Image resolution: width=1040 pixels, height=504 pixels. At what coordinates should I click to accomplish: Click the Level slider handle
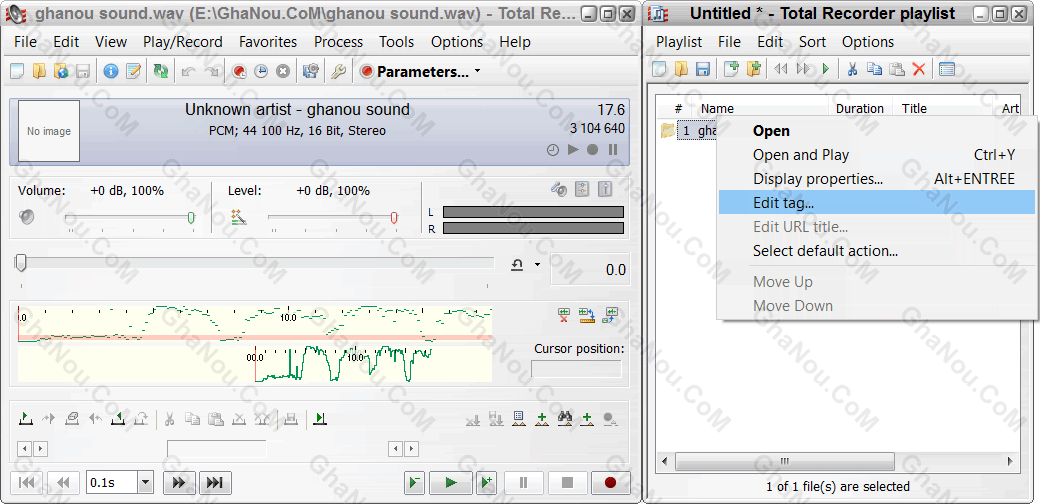[x=394, y=218]
